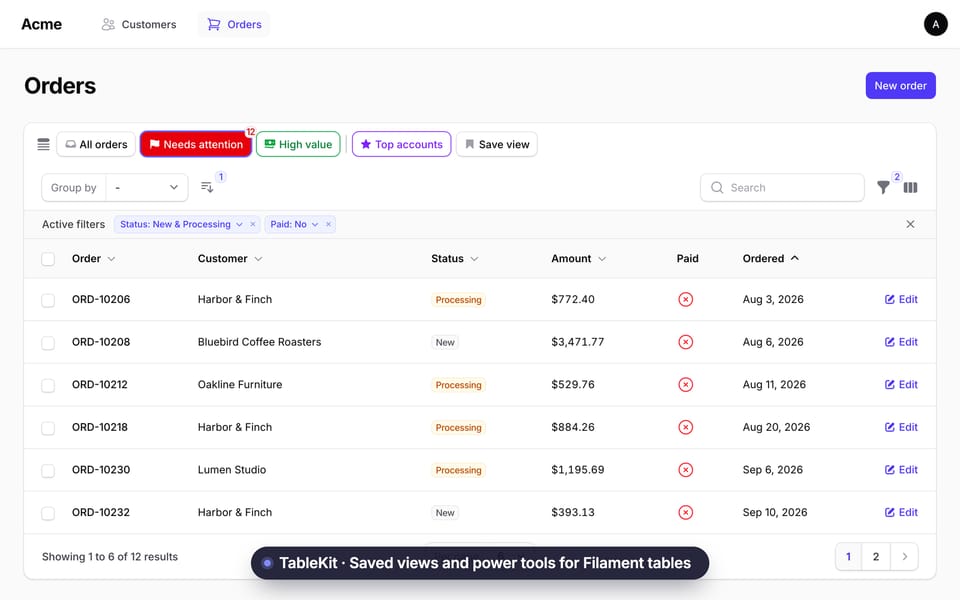
Task: Edit order ORD-10218
Action: point(901,427)
